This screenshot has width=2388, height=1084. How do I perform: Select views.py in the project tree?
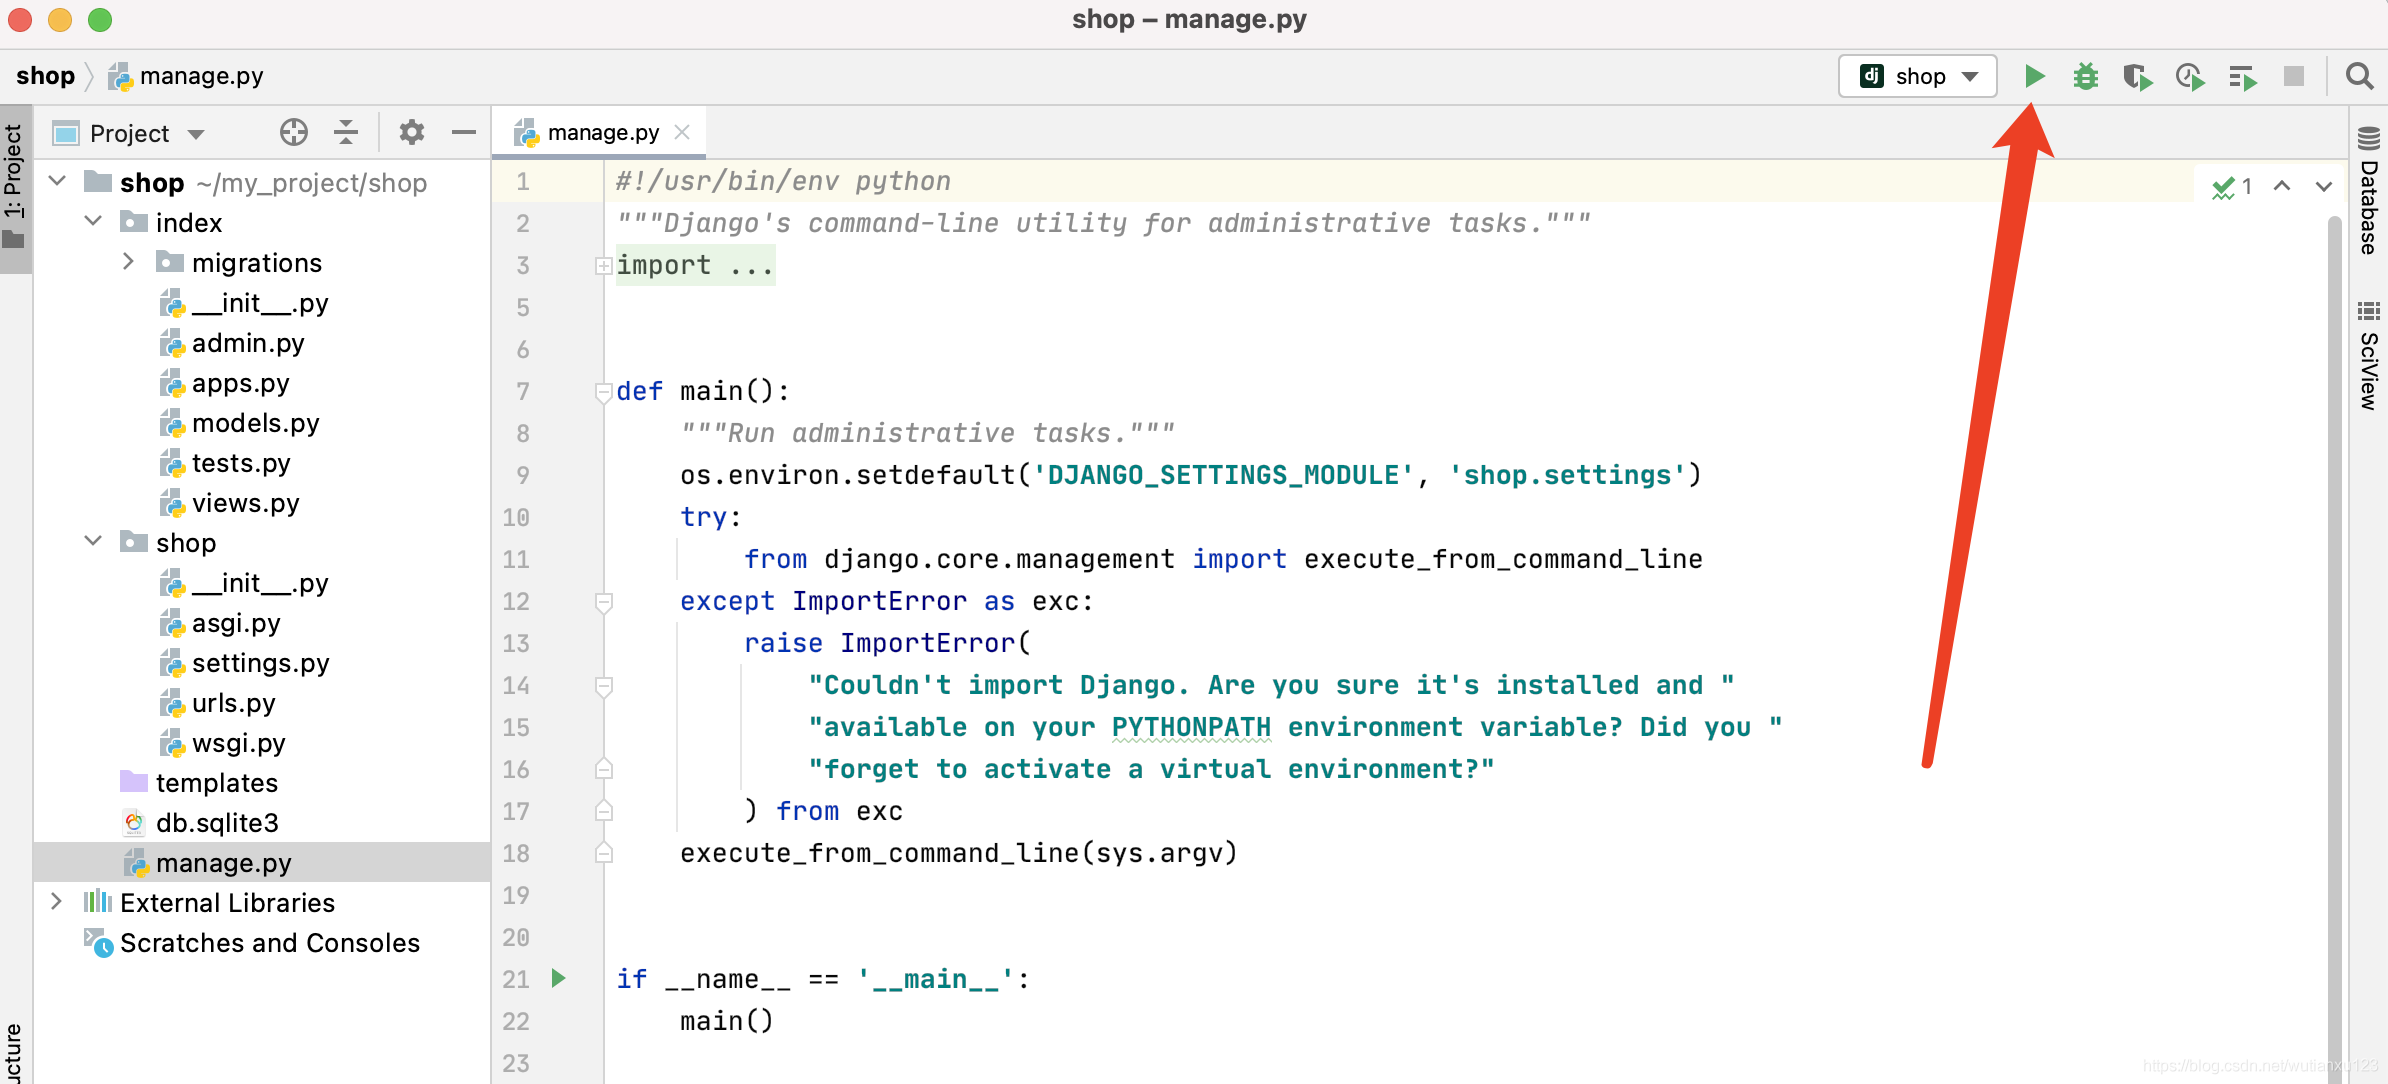(245, 503)
